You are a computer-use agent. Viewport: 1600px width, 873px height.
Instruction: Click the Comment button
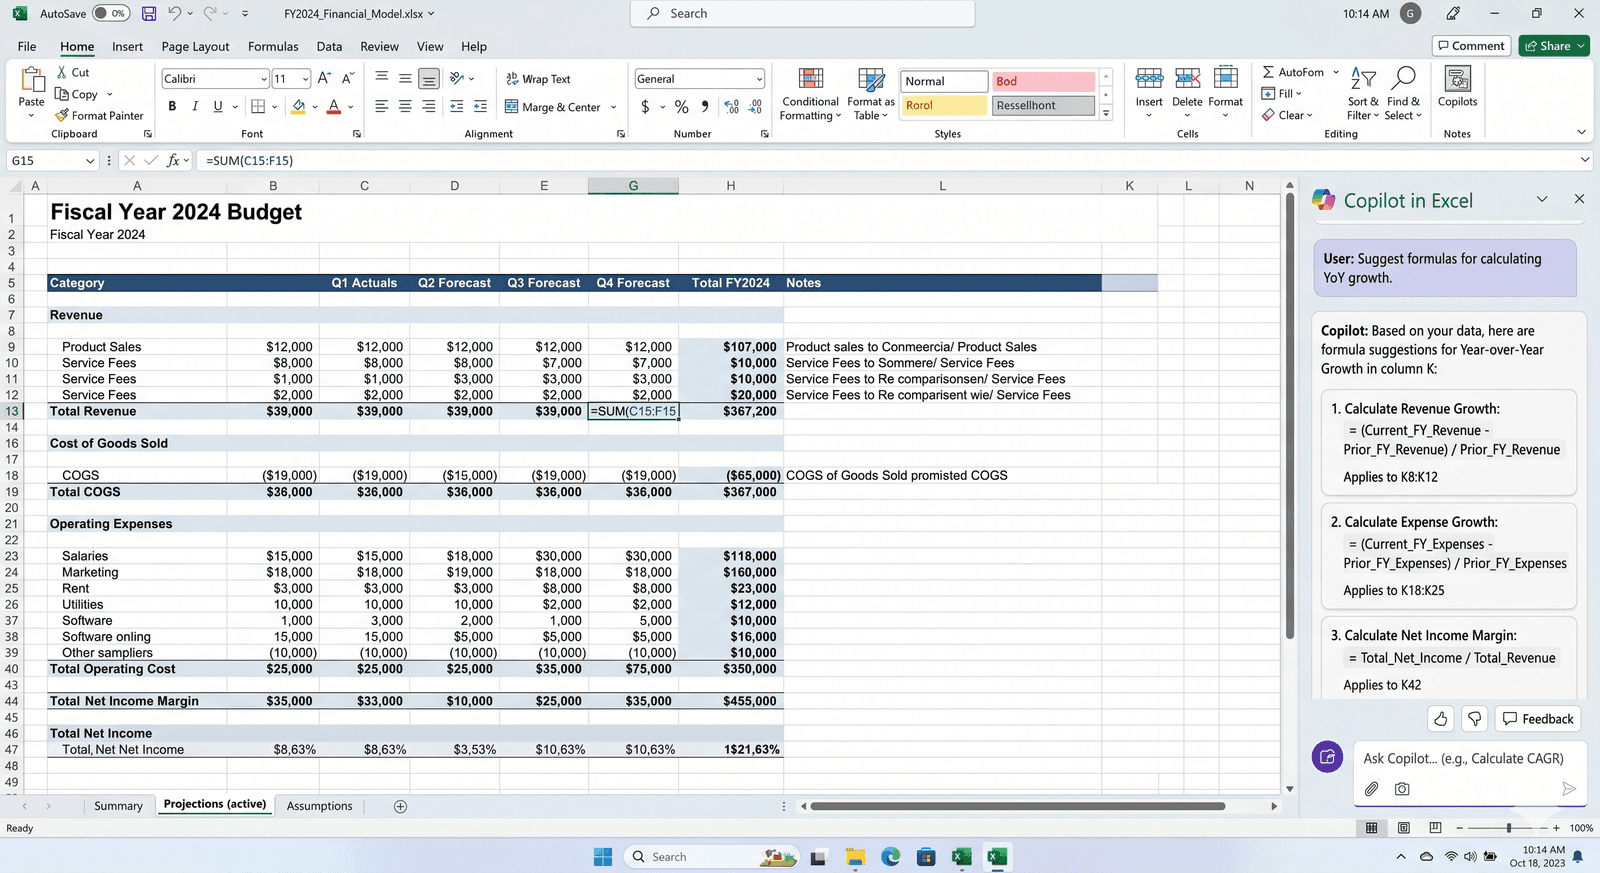coord(1471,46)
